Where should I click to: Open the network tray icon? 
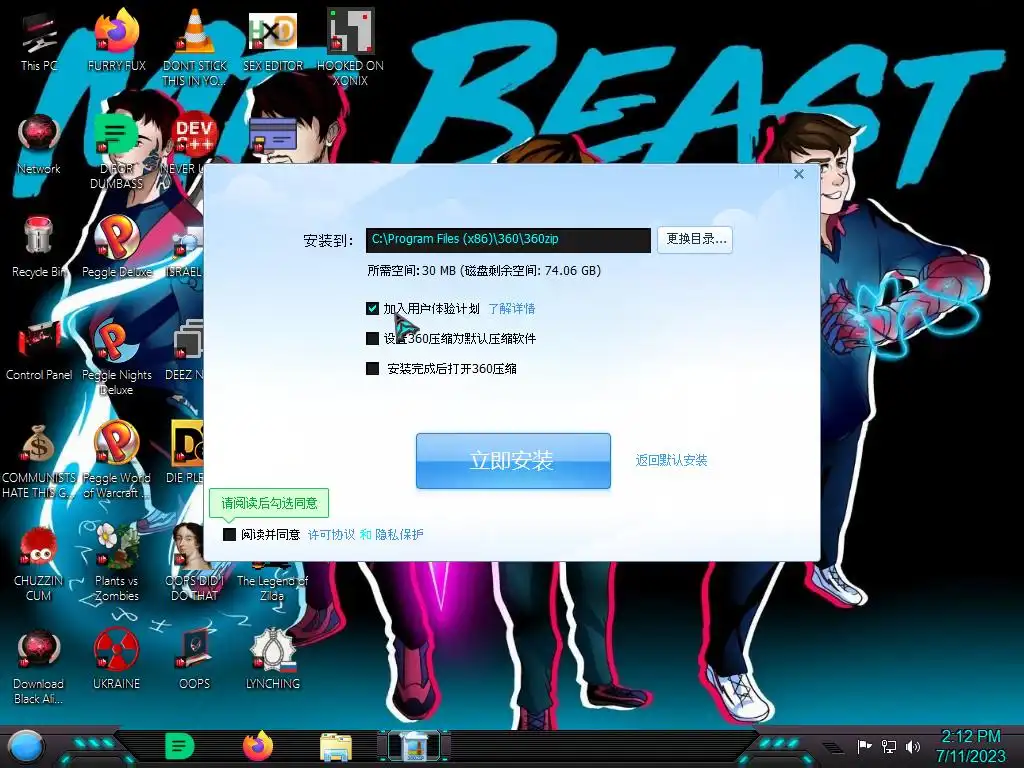[889, 746]
